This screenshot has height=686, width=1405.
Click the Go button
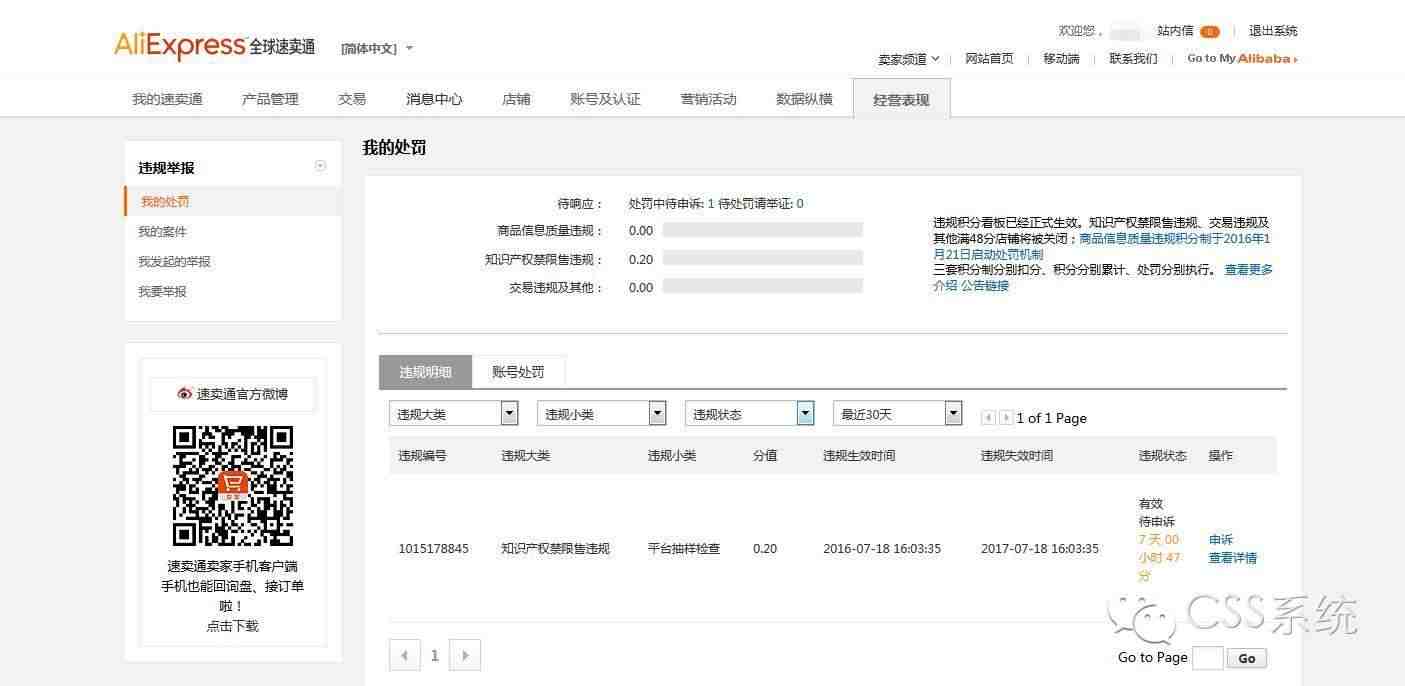pyautogui.click(x=1247, y=658)
